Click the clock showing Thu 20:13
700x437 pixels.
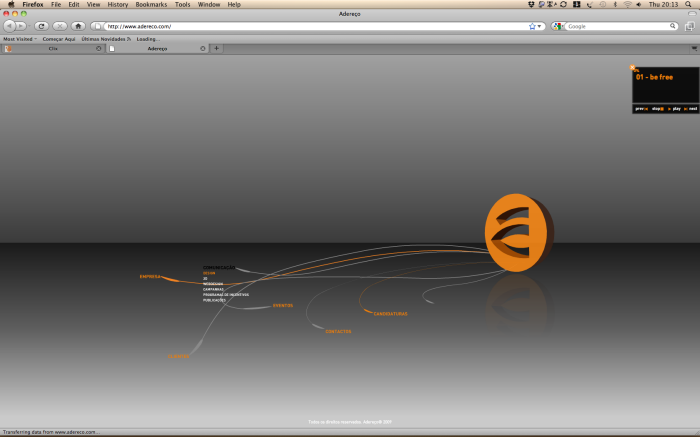[x=663, y=4]
